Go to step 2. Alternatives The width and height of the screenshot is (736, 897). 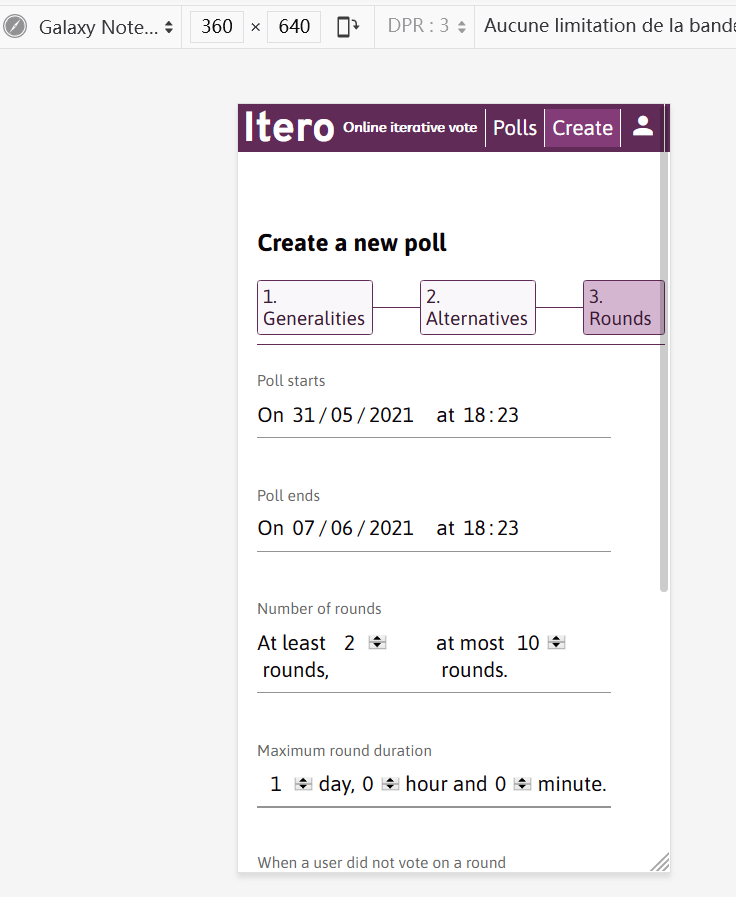(x=477, y=308)
